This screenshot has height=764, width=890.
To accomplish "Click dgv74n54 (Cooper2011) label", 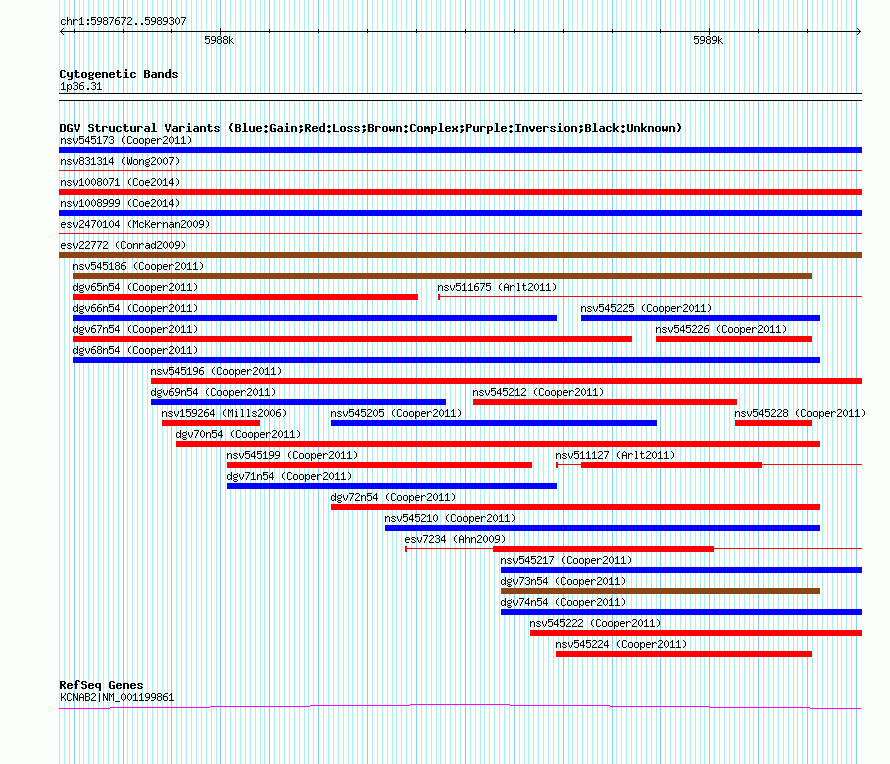I will click(564, 602).
